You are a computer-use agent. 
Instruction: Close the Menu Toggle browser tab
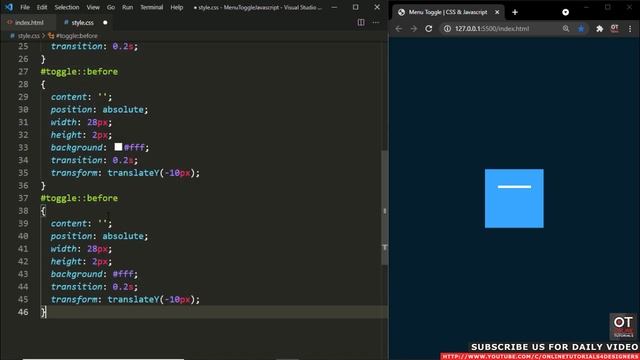tap(497, 12)
